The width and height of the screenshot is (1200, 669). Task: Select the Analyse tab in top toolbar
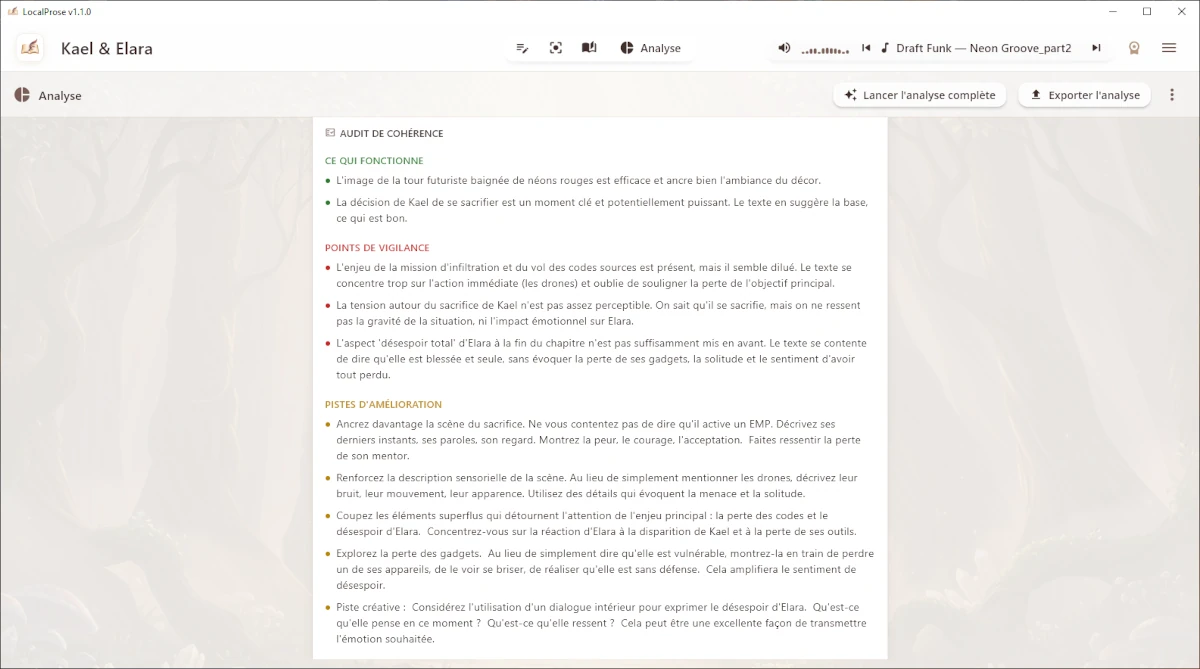[650, 48]
